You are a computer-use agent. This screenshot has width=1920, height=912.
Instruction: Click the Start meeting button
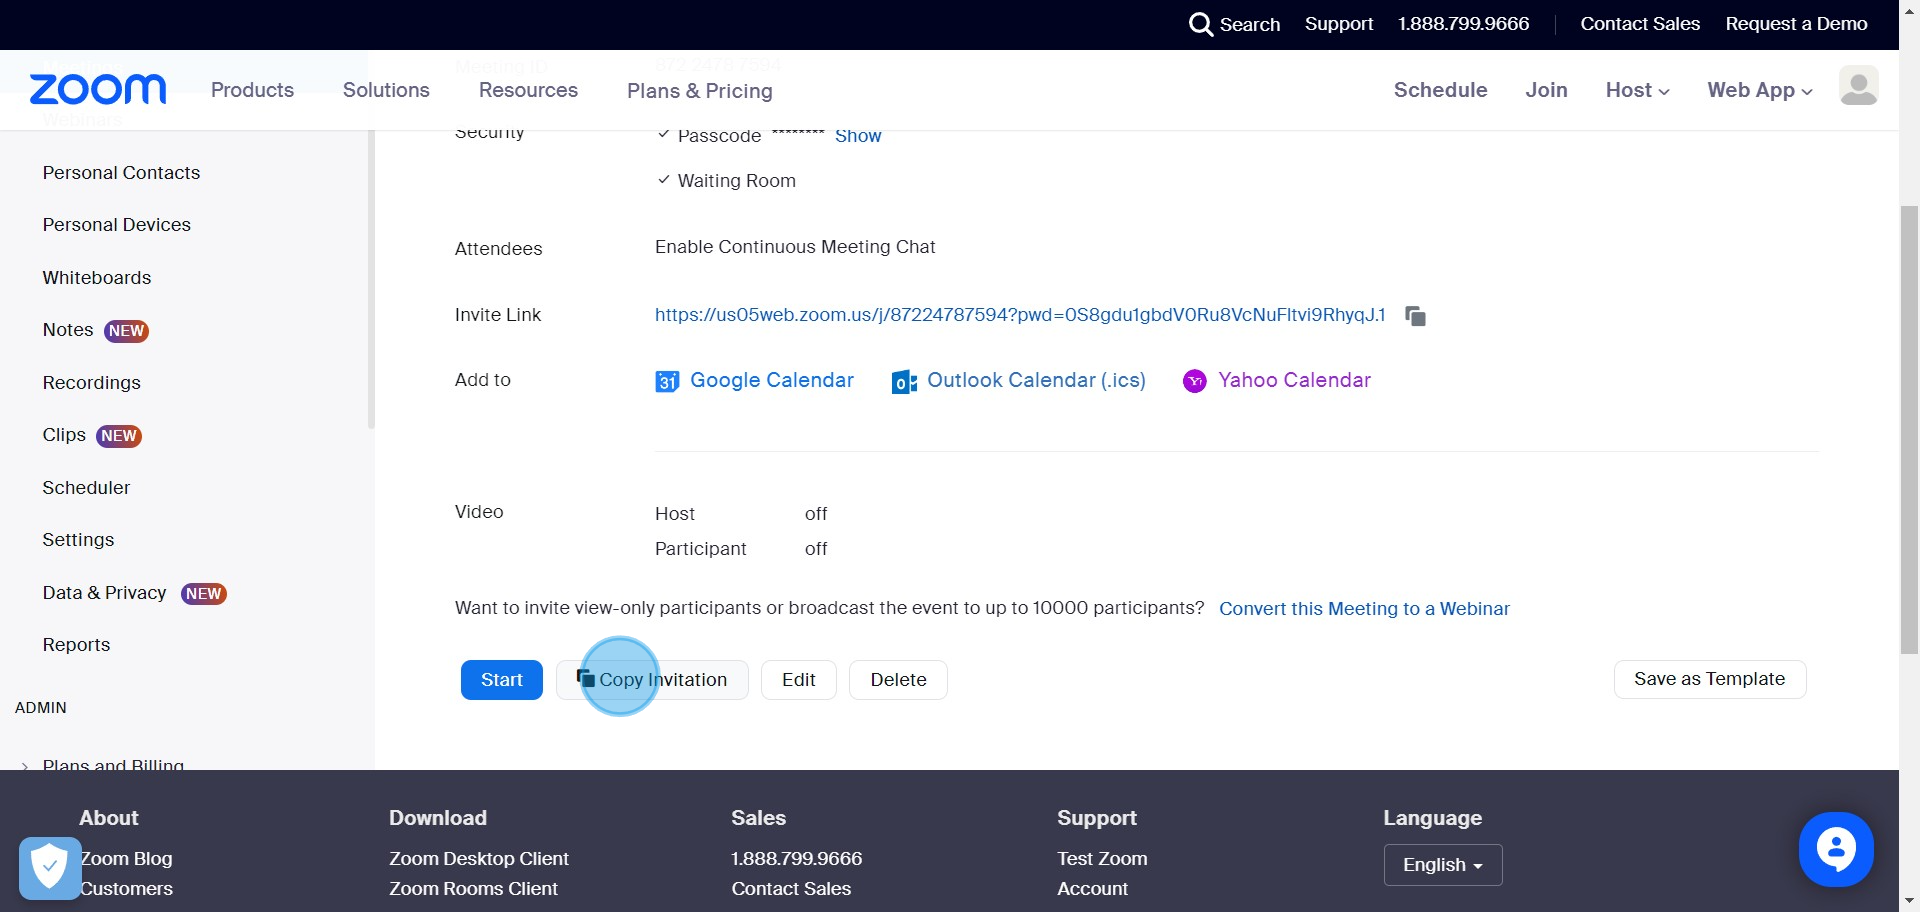point(502,680)
